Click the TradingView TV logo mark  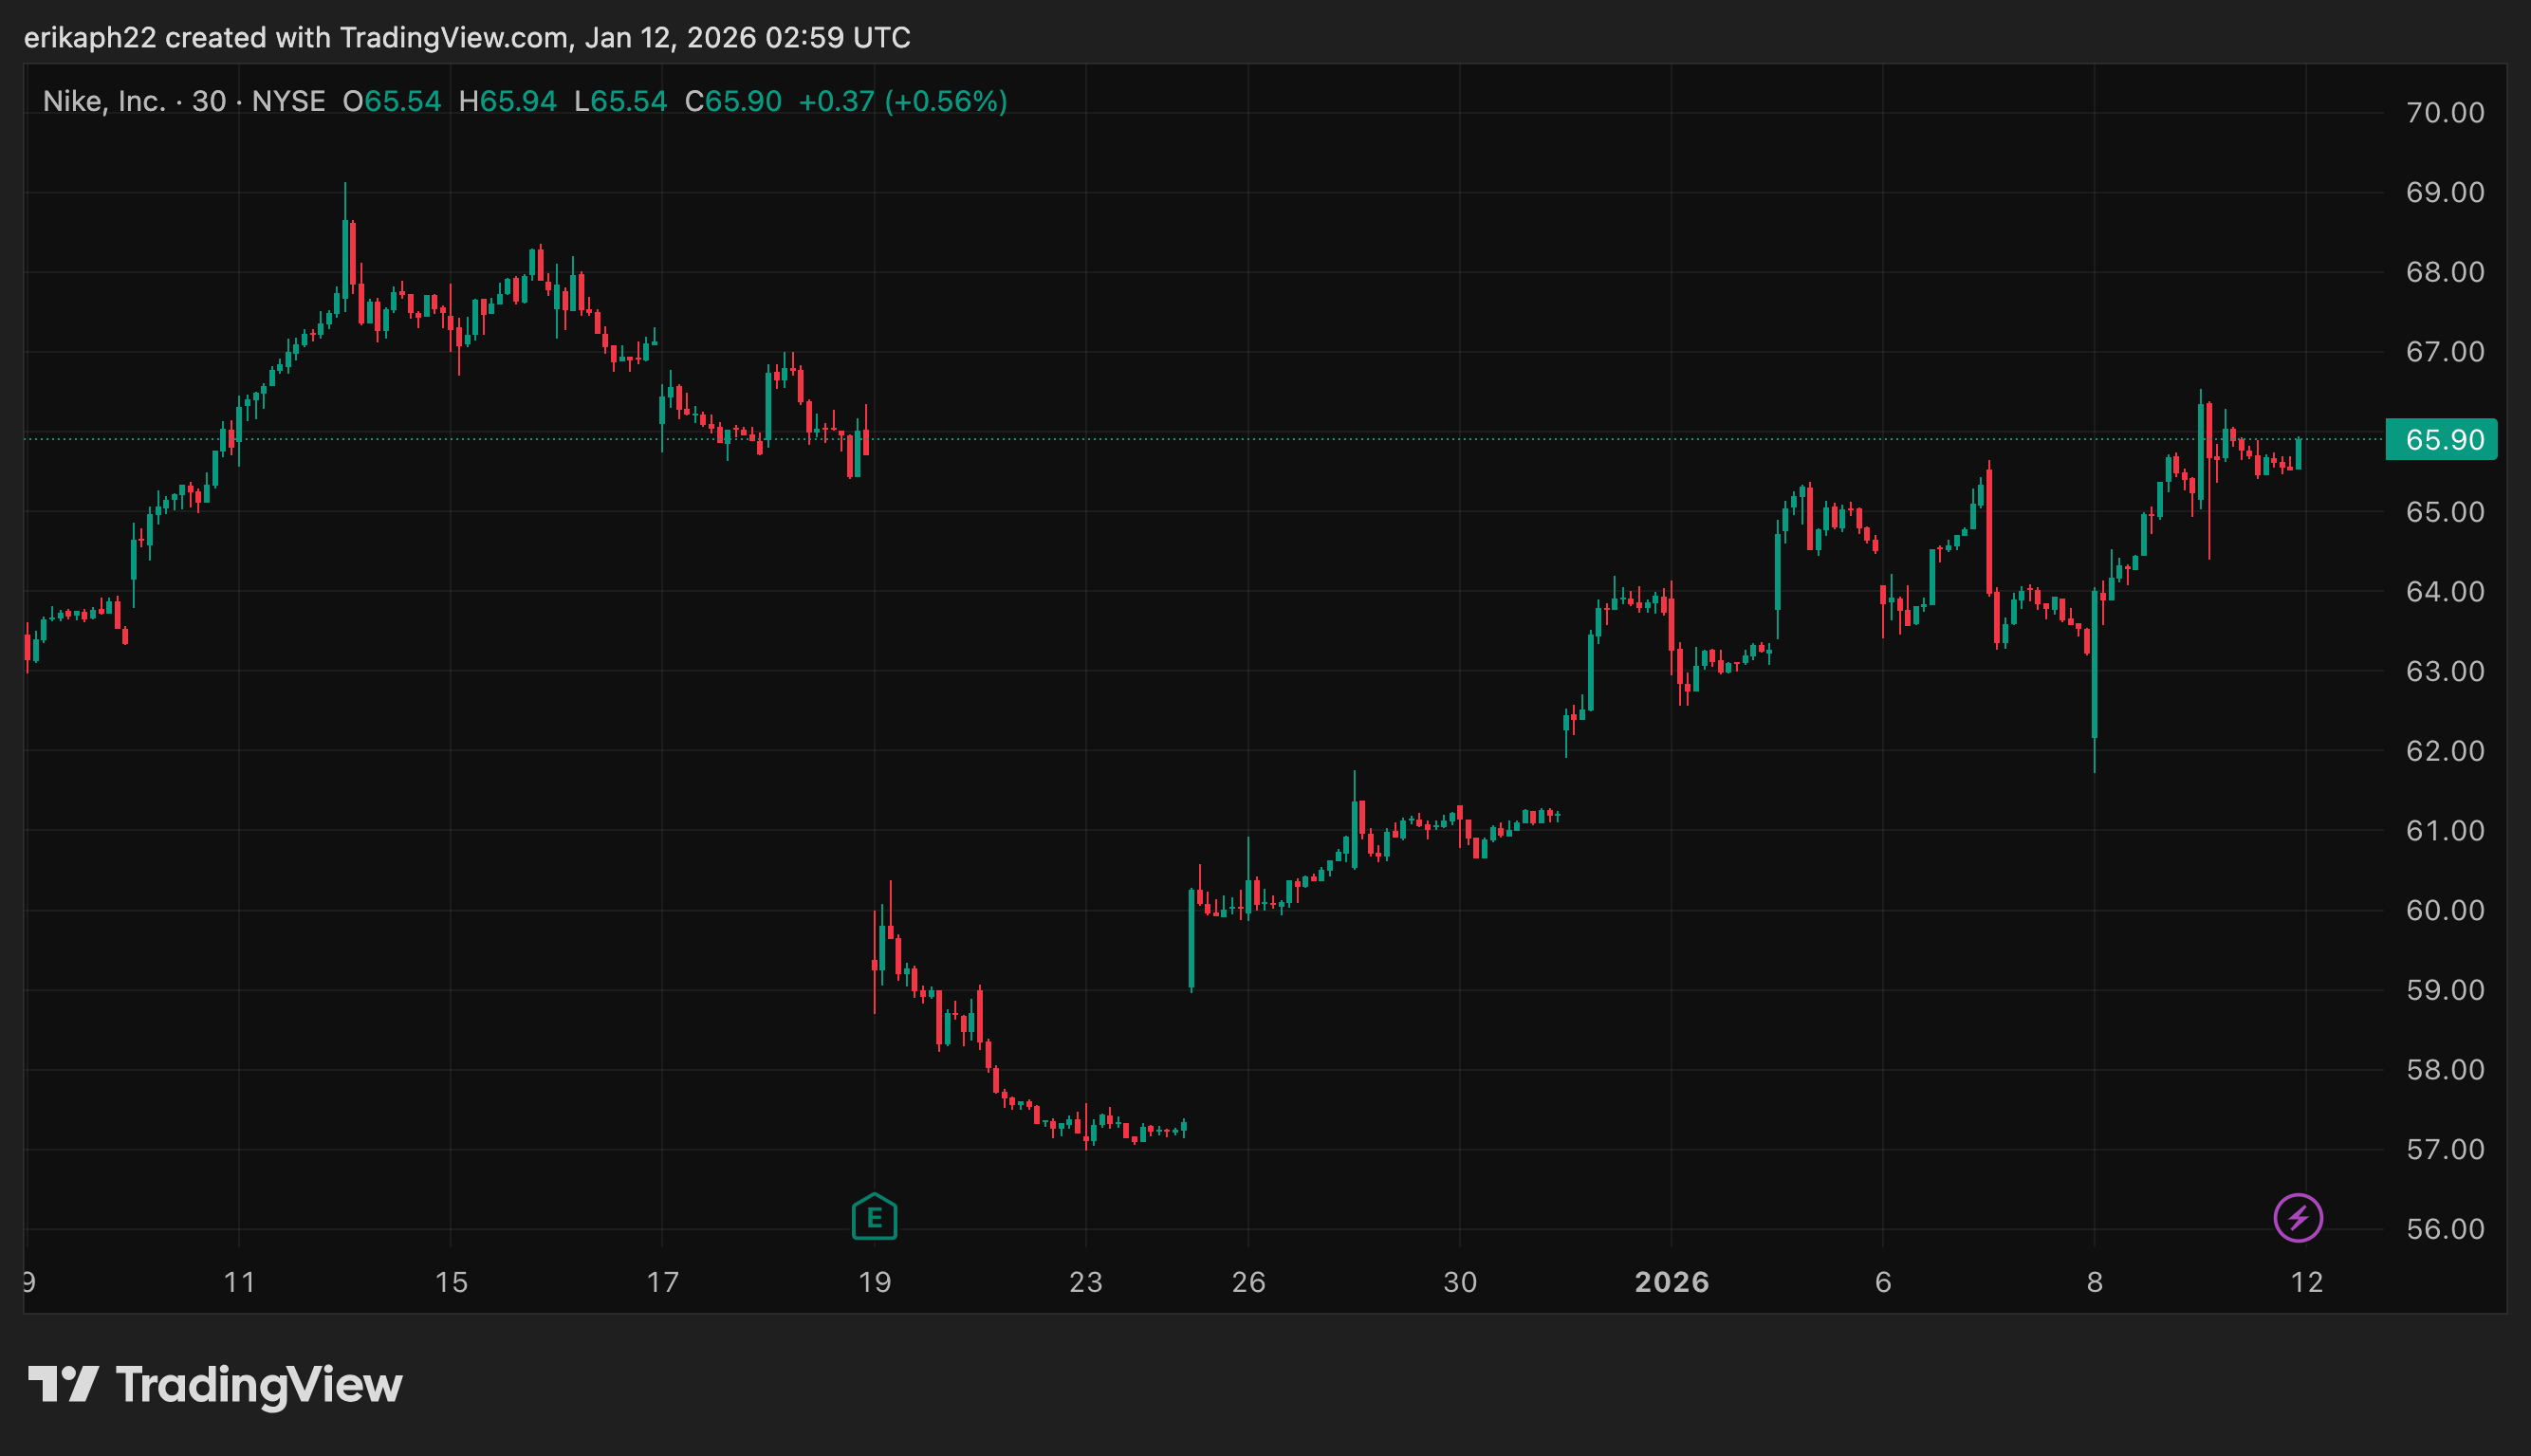[63, 1384]
